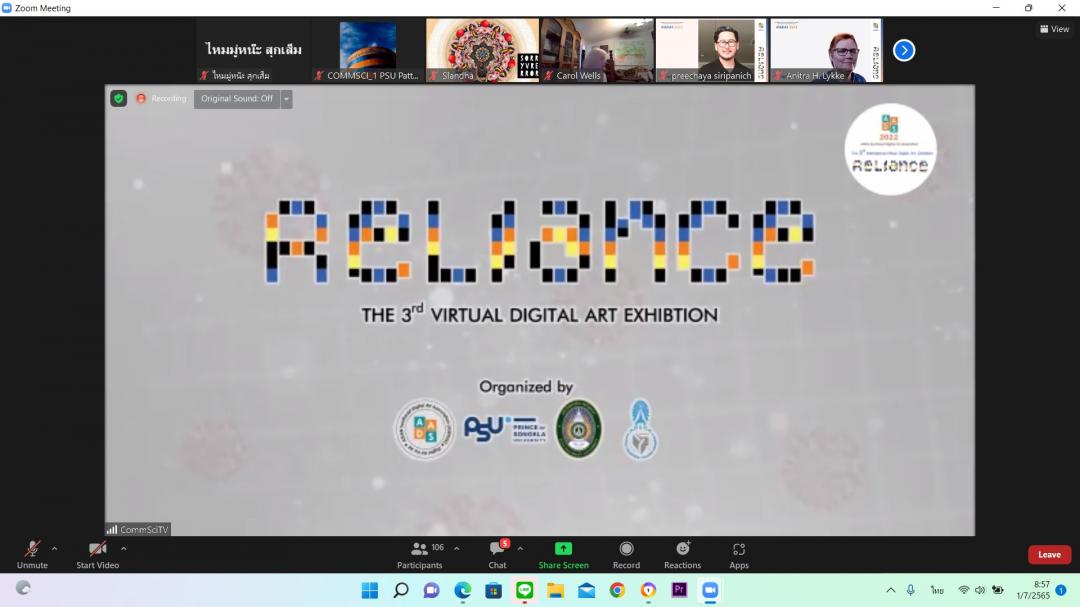Open the system volume control in tray
1080x607 pixels.
point(980,590)
